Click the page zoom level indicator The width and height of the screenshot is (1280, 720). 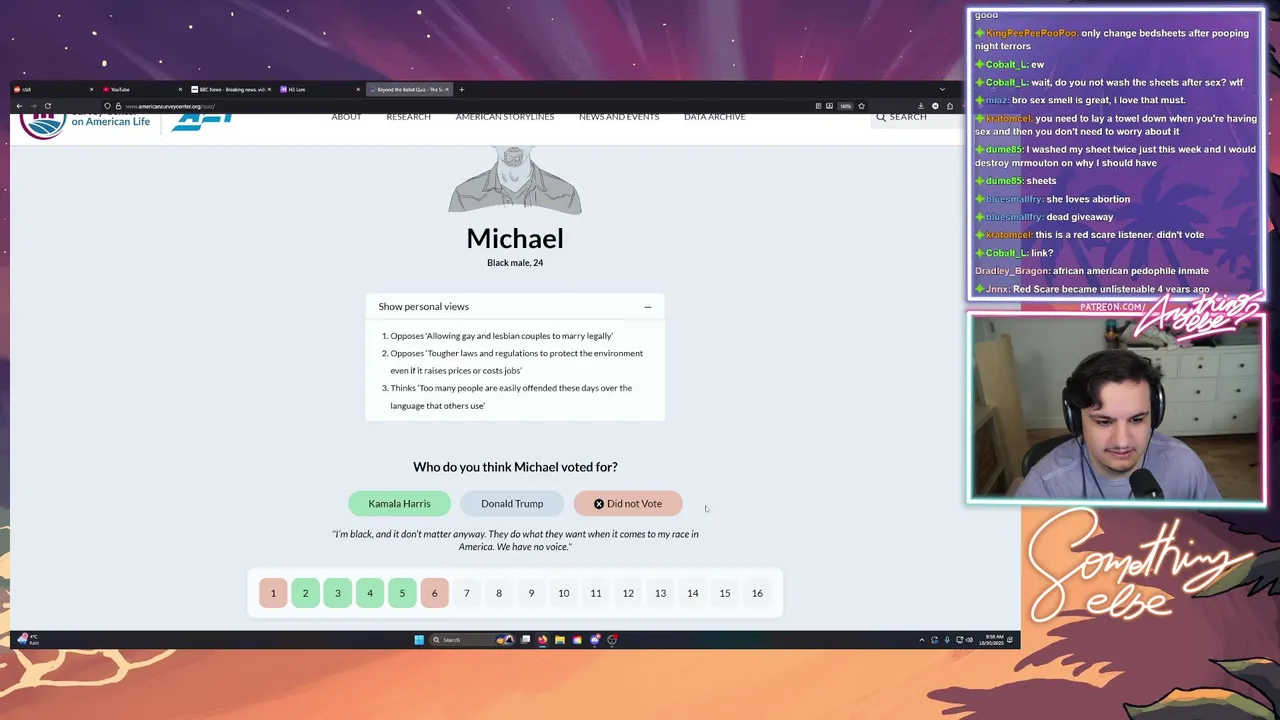coord(845,106)
